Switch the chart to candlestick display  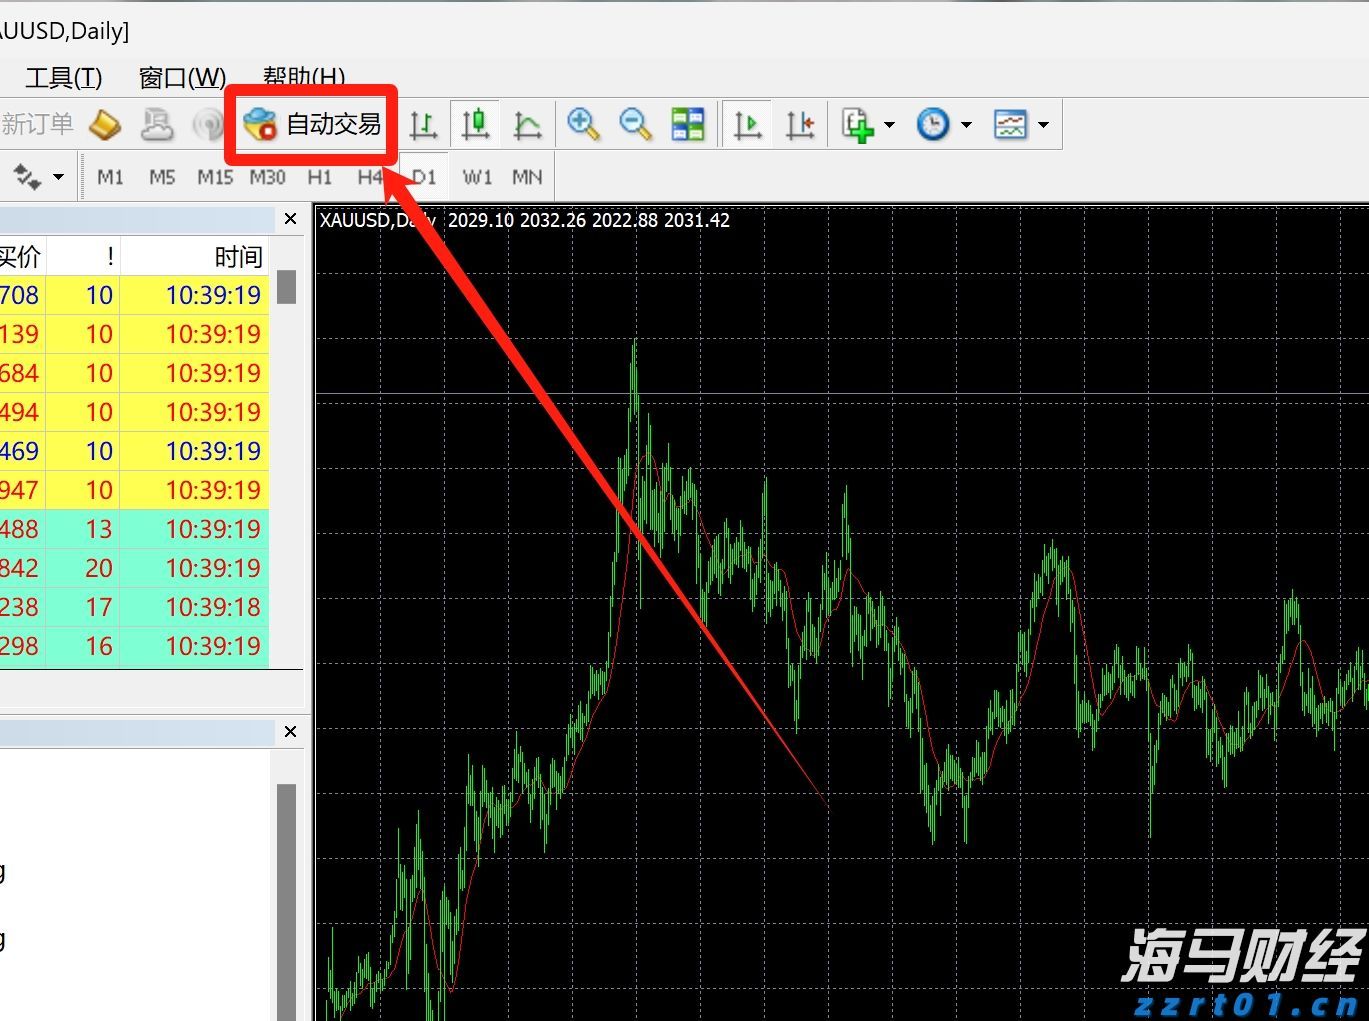coord(476,124)
